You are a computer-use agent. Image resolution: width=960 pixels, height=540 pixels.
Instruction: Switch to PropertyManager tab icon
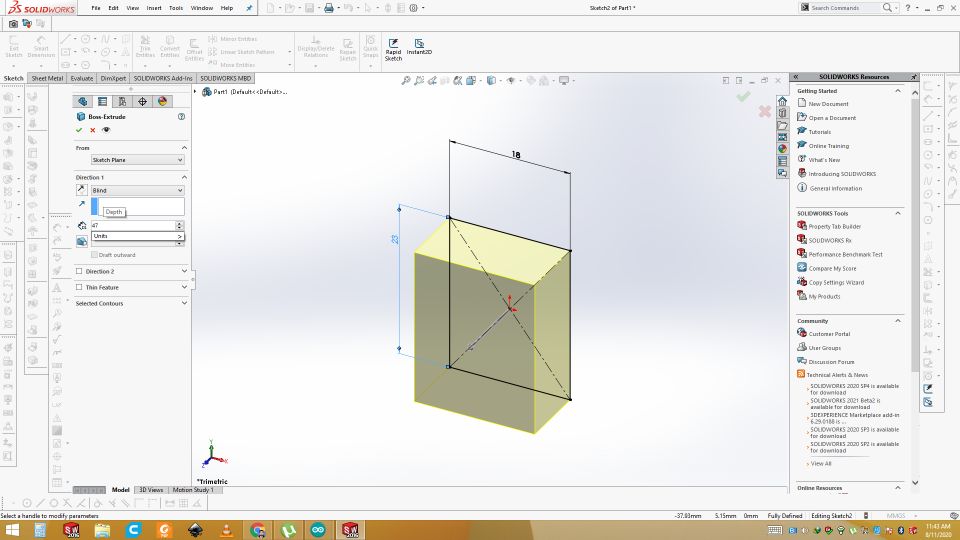click(x=102, y=102)
